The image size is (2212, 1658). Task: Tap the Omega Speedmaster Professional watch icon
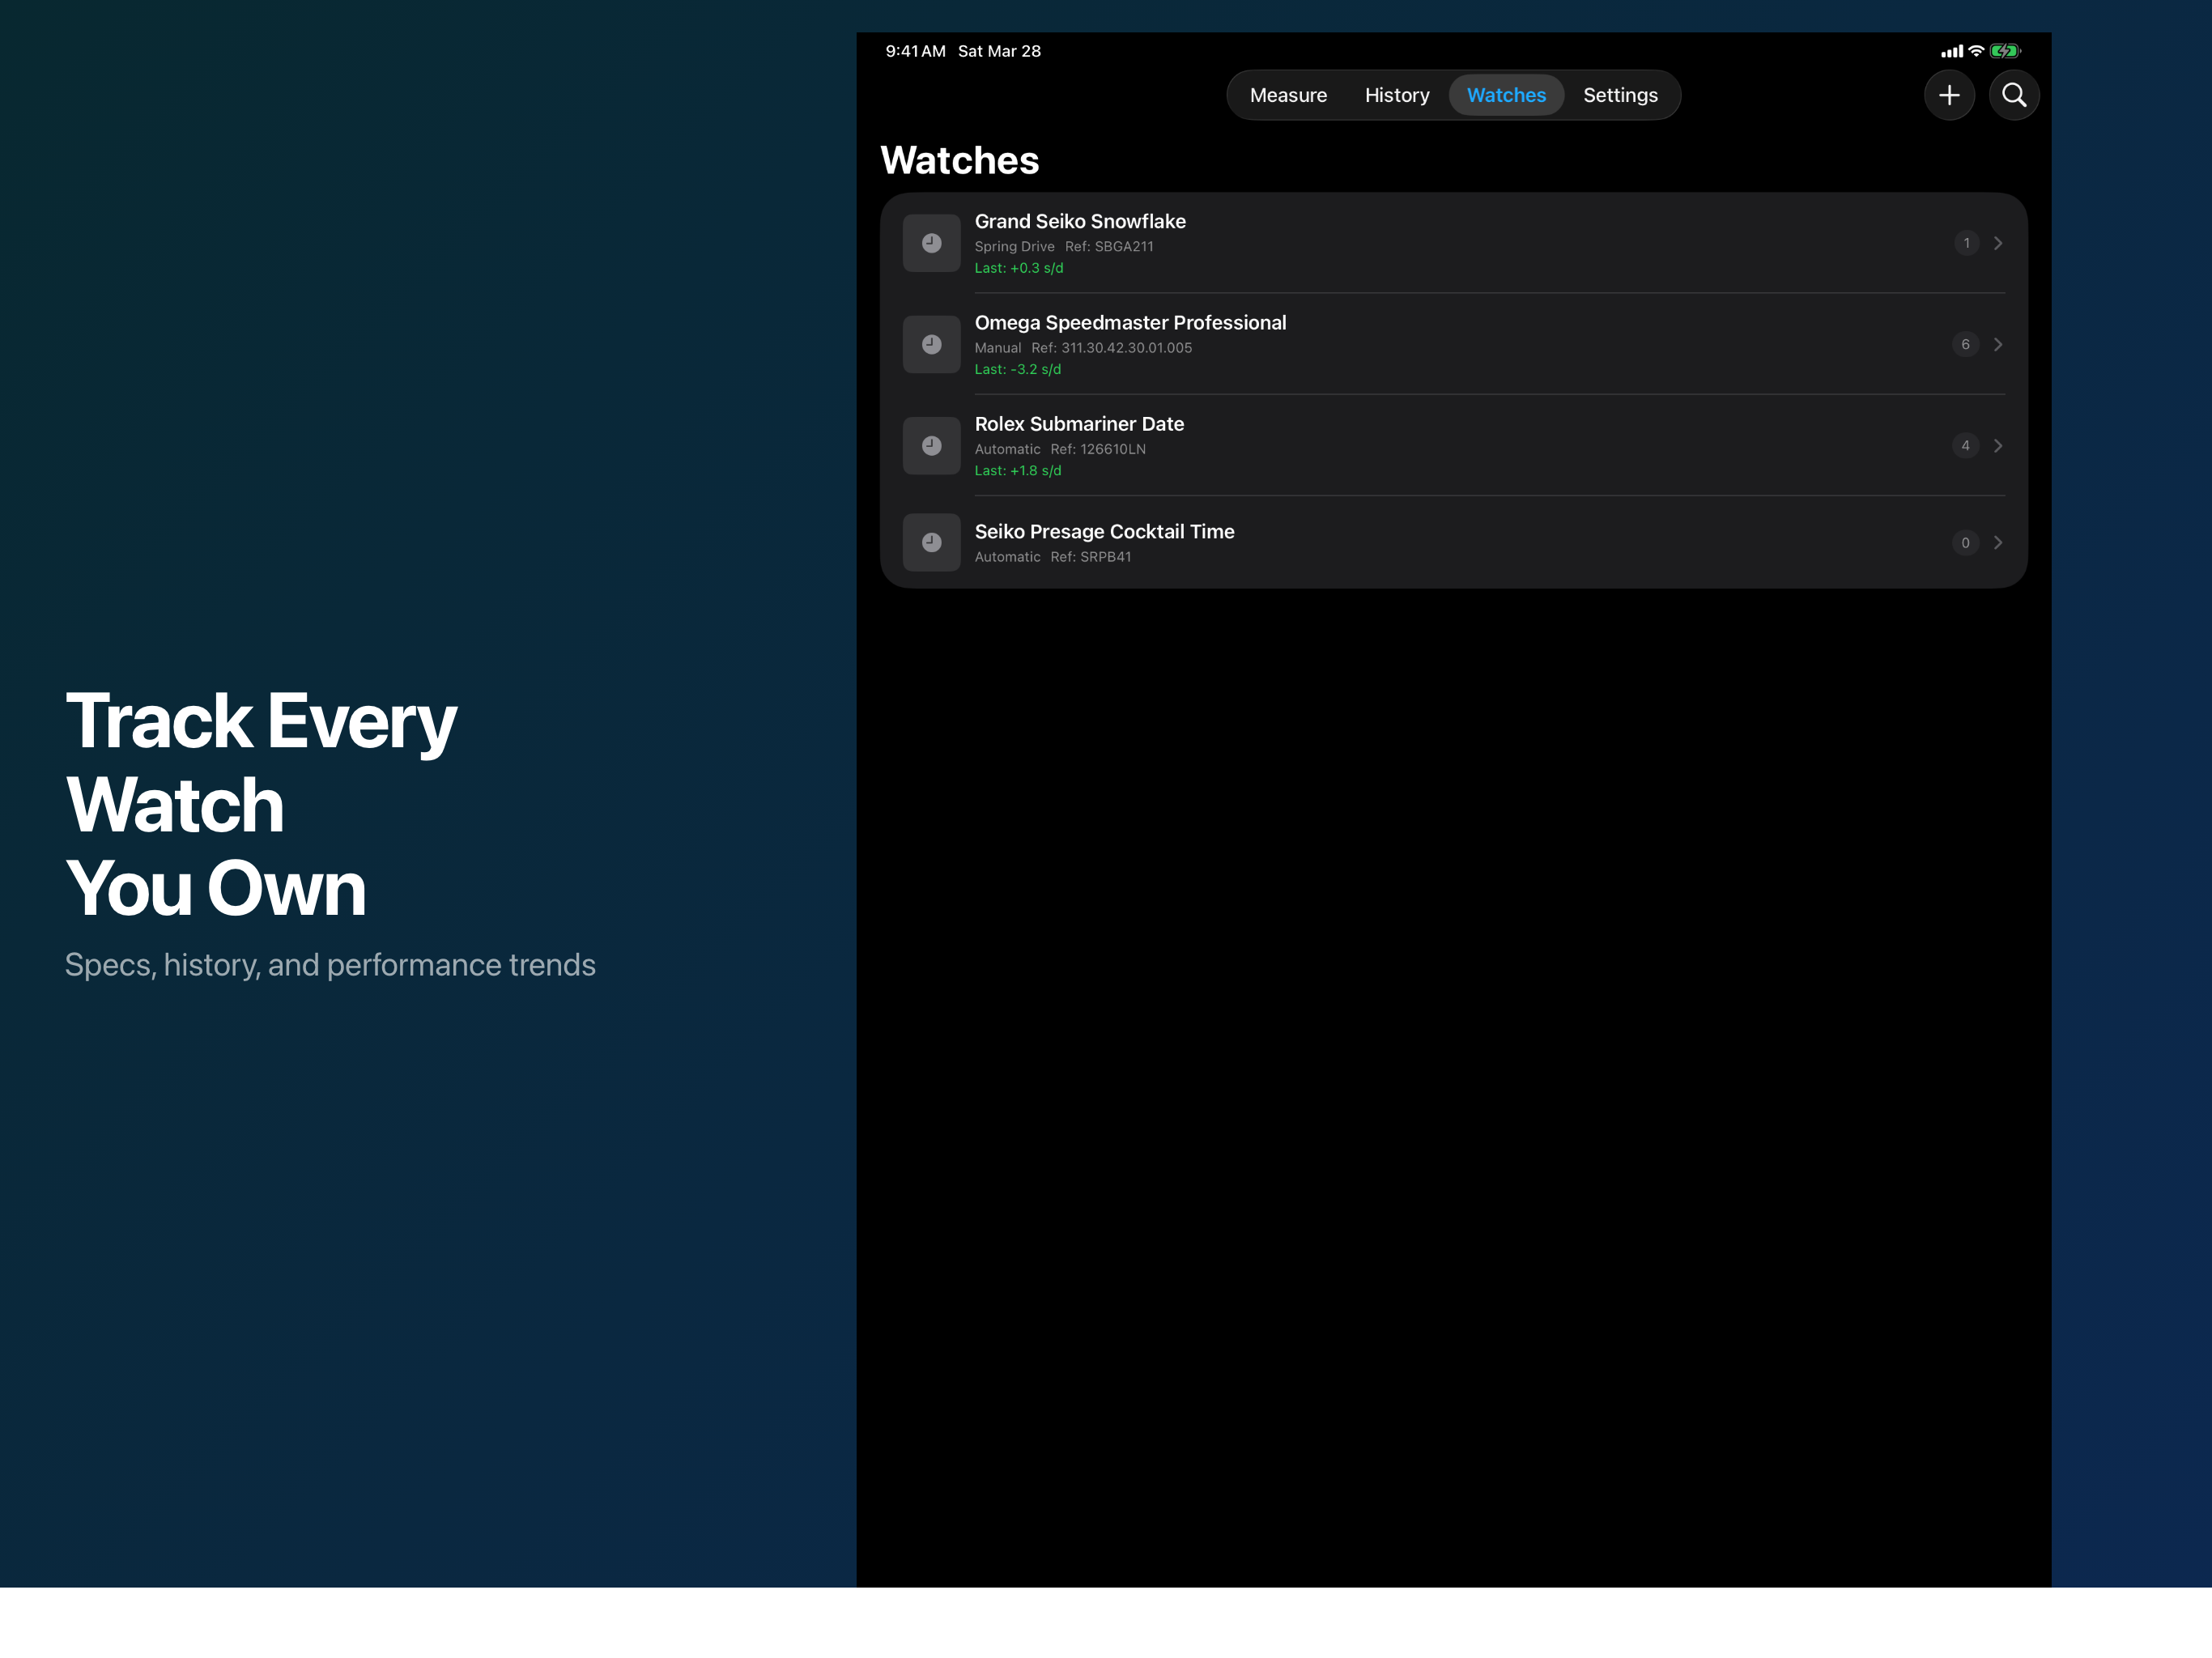(931, 344)
